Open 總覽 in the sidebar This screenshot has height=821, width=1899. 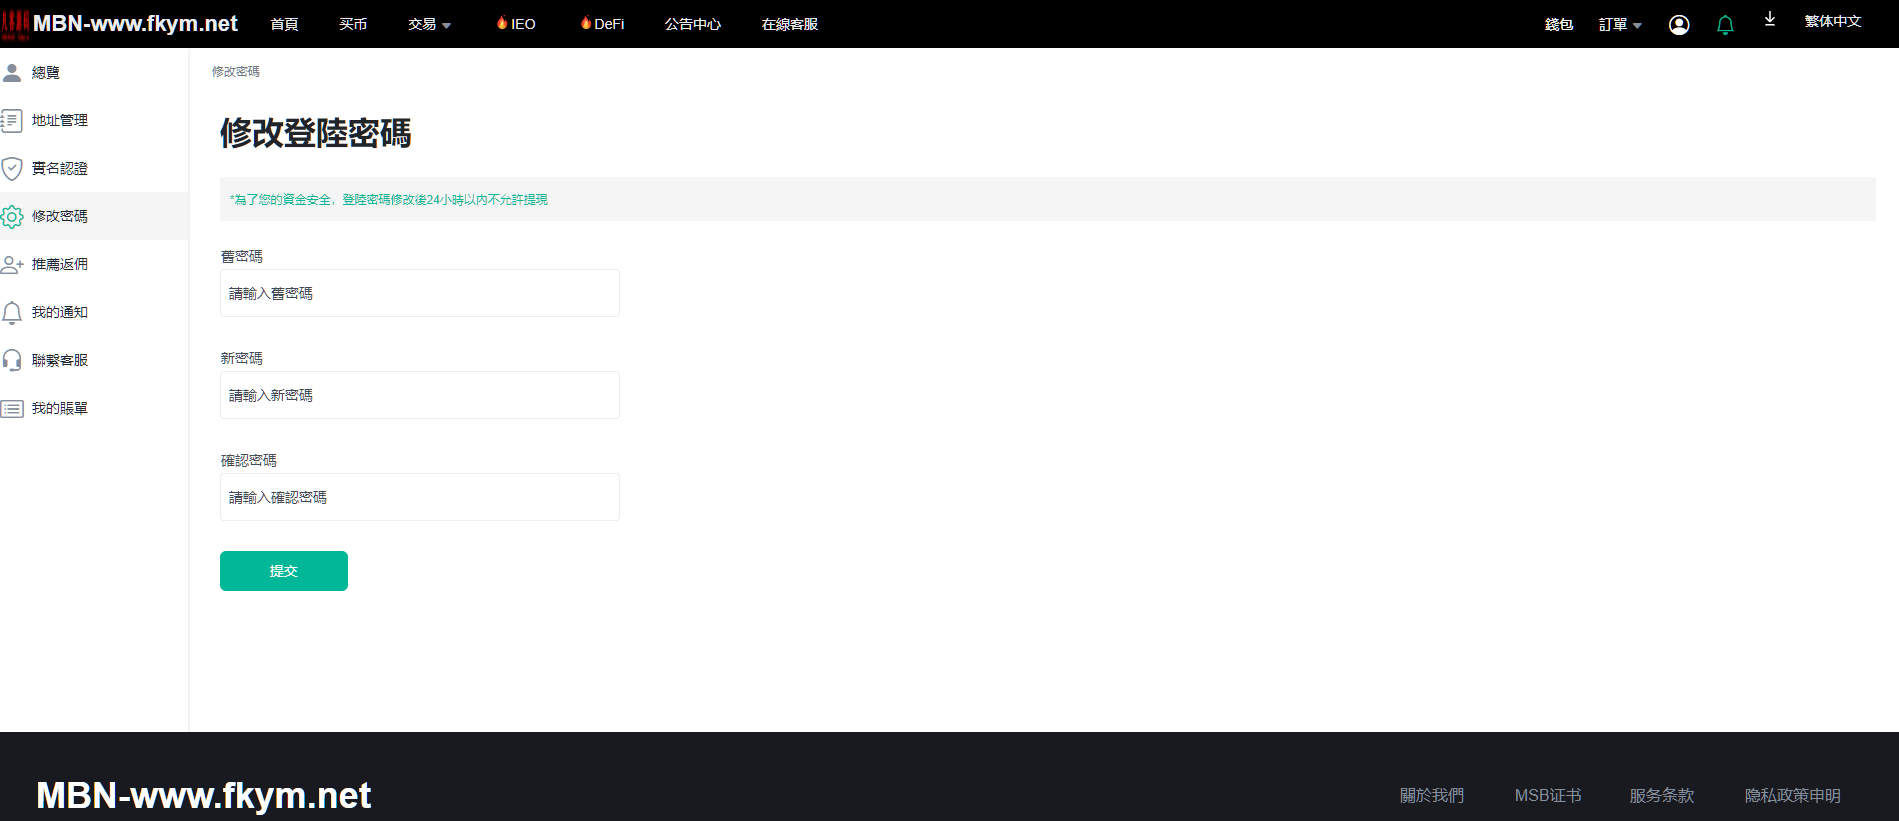[45, 73]
